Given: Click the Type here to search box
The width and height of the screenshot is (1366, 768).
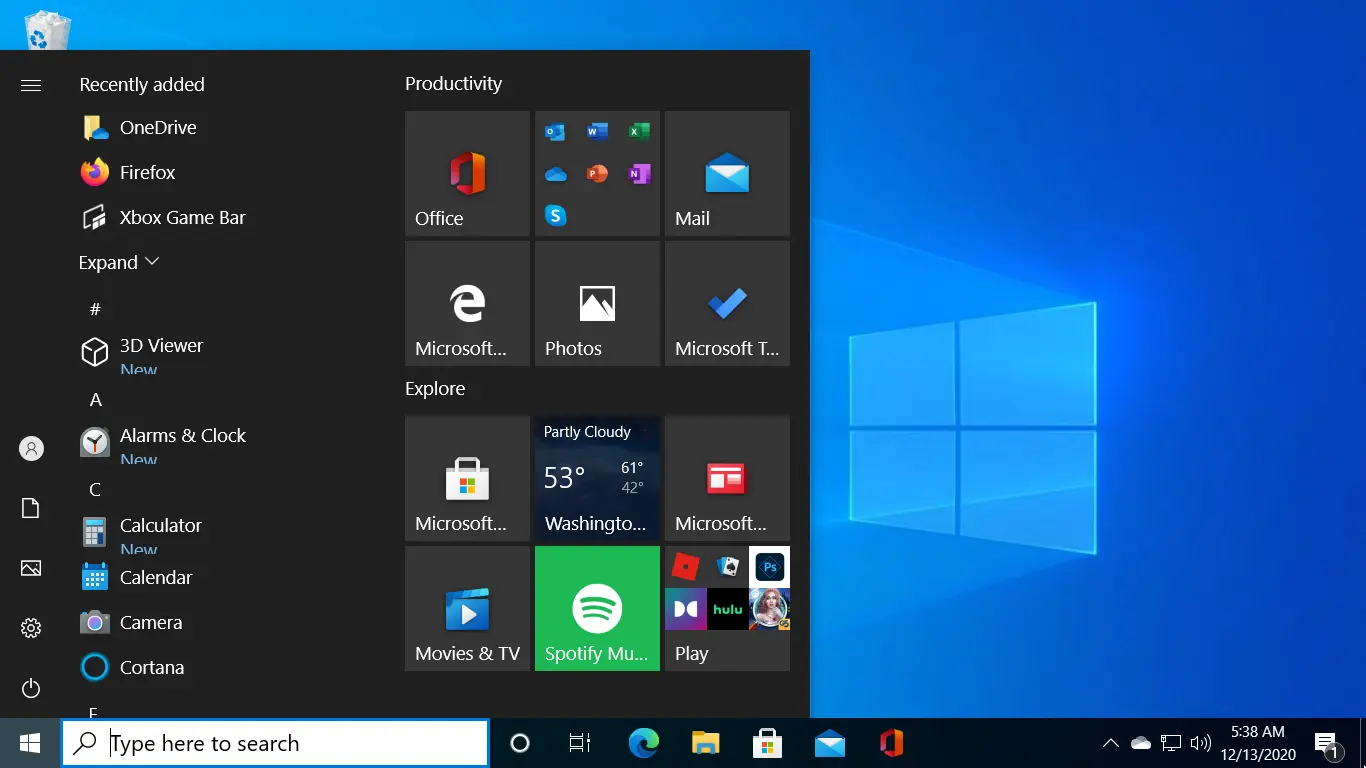Looking at the screenshot, I should tap(275, 743).
